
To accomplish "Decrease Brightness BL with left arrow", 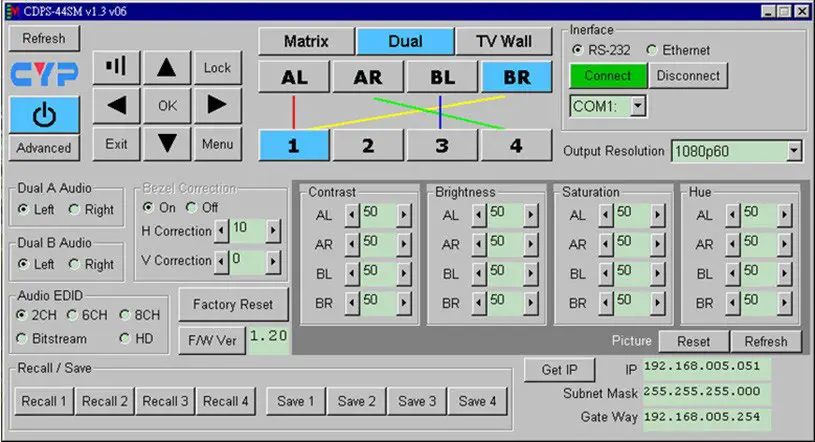I will [479, 274].
